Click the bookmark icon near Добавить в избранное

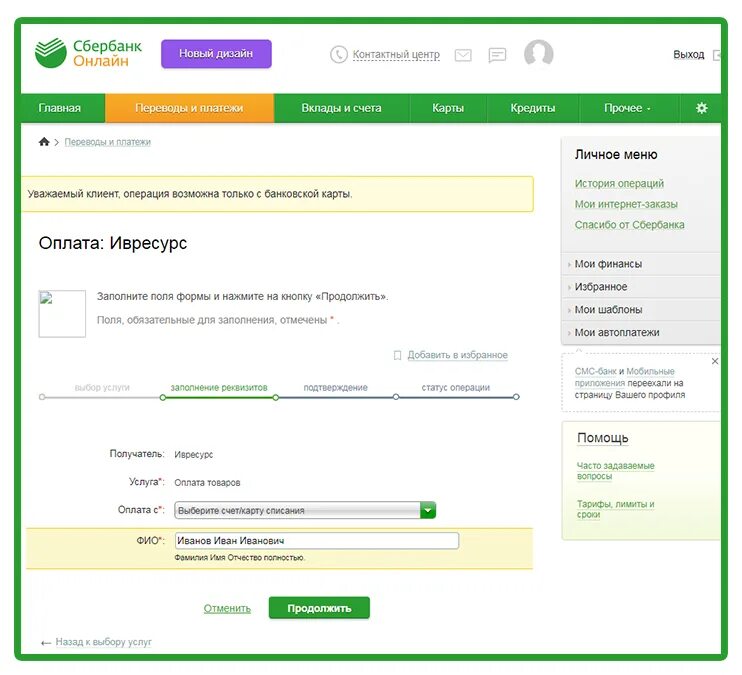(398, 355)
